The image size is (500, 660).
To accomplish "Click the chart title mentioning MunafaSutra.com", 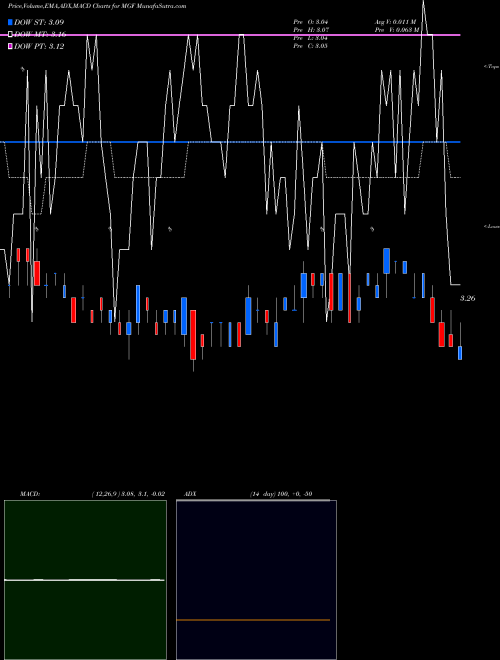I will pos(97,6).
